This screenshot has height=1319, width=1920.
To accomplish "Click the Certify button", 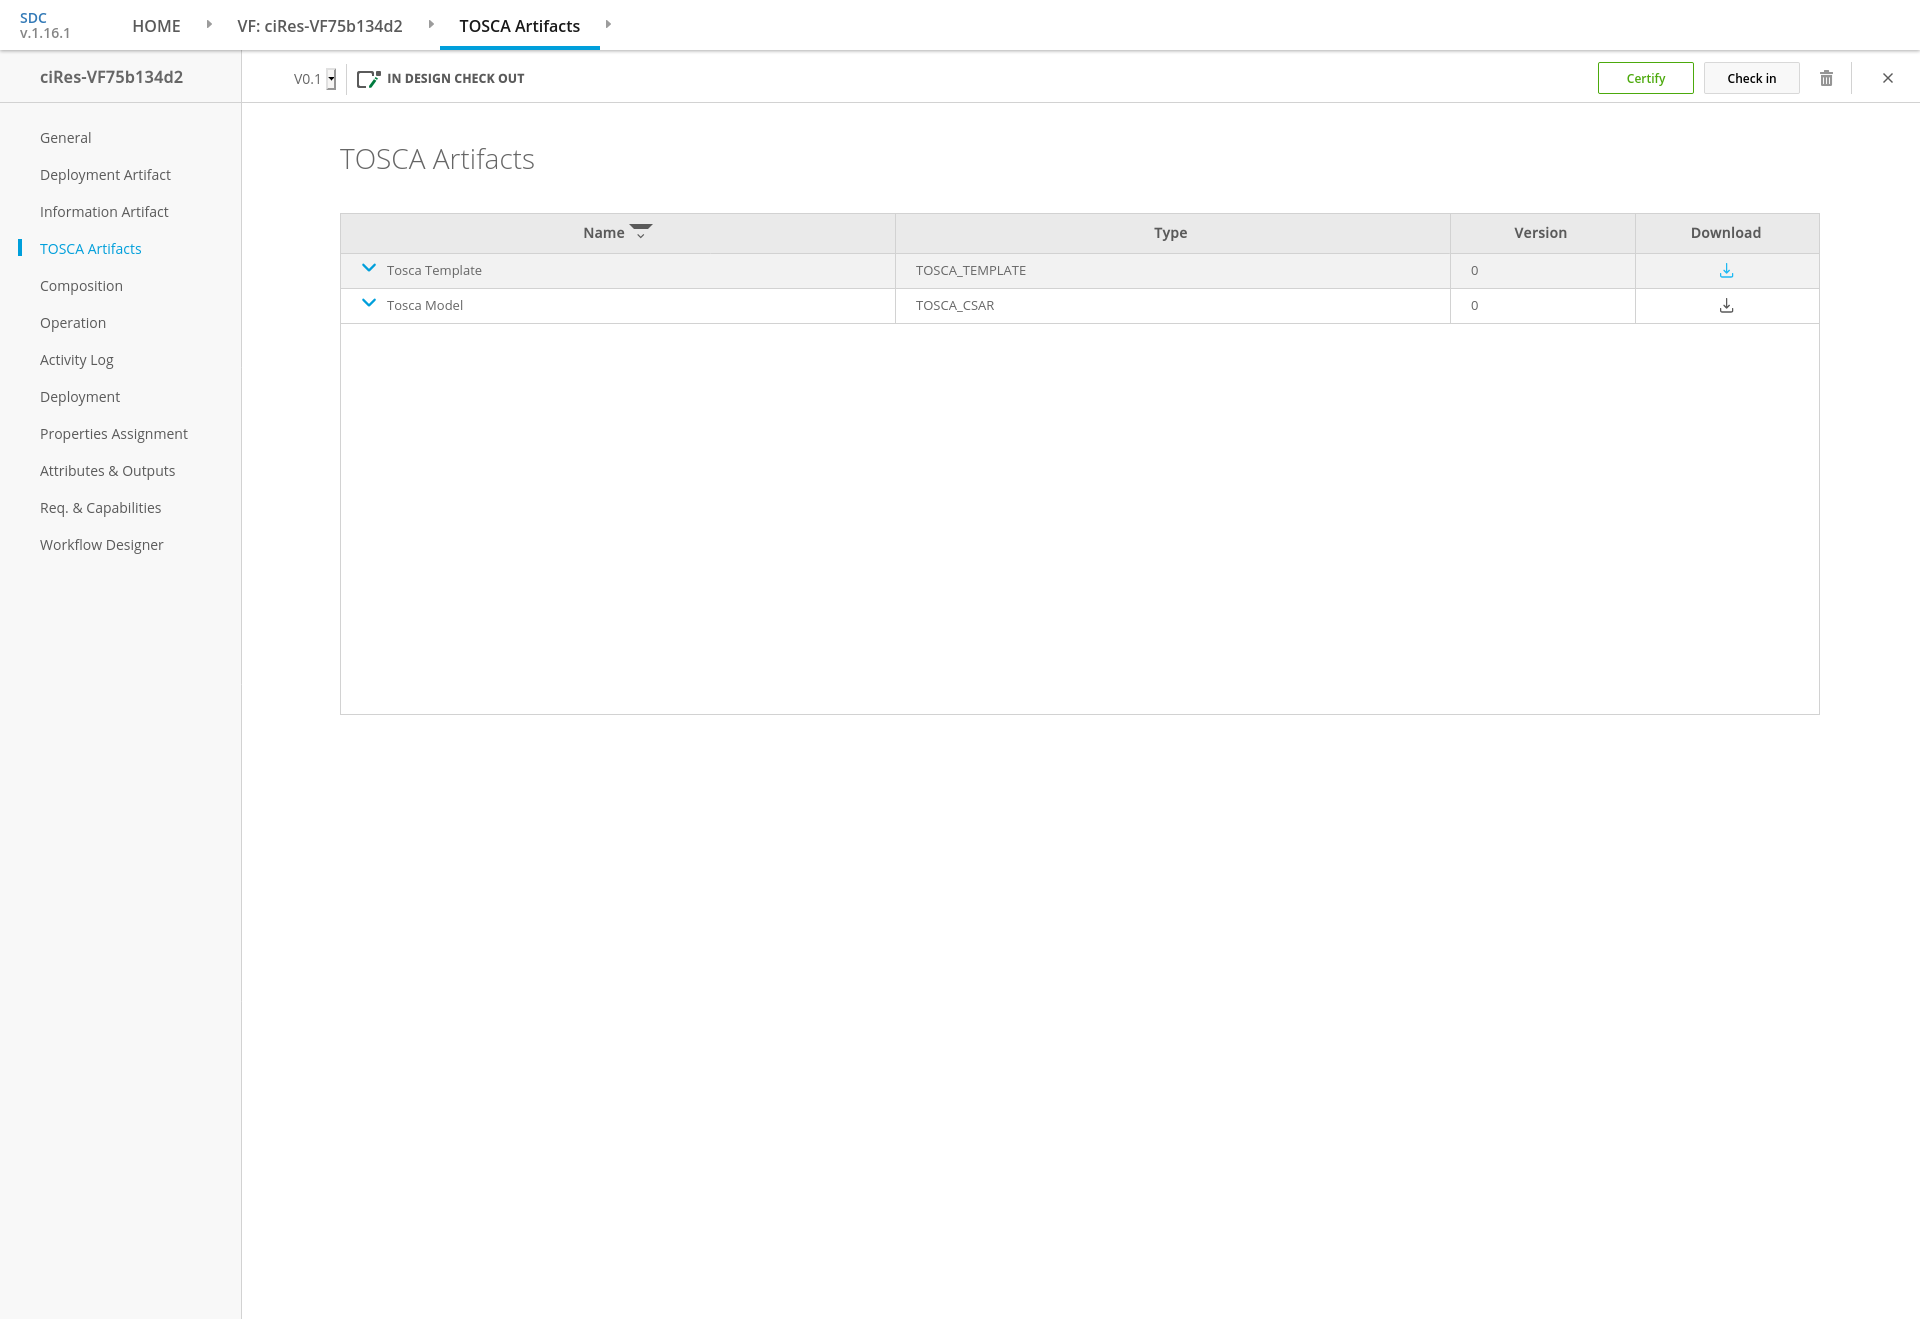I will tap(1645, 78).
